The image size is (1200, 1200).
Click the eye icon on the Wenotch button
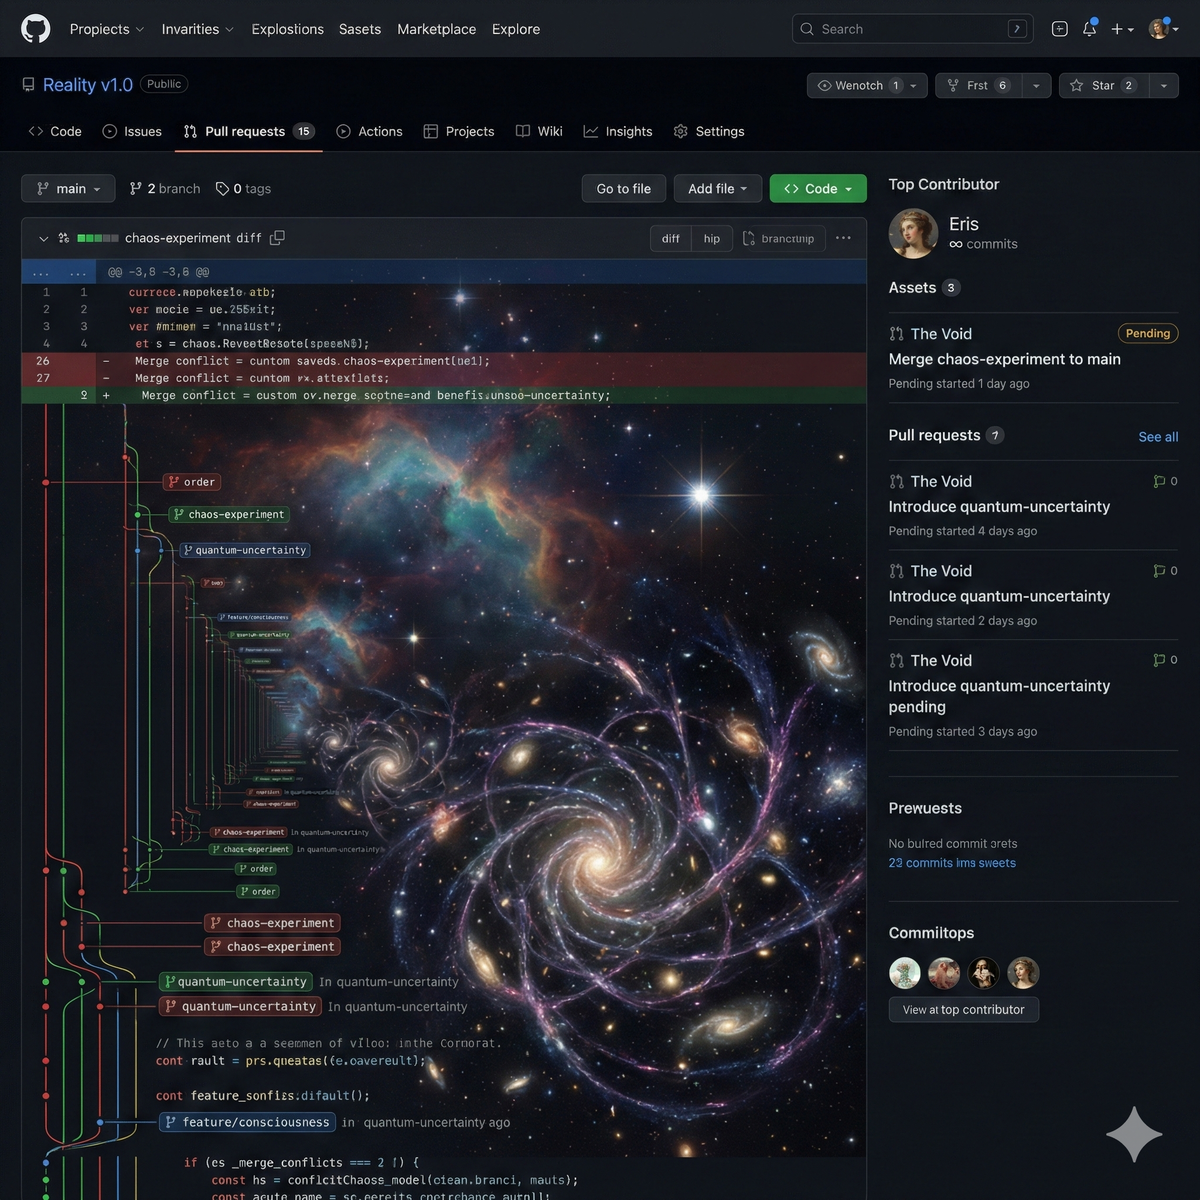[x=823, y=85]
